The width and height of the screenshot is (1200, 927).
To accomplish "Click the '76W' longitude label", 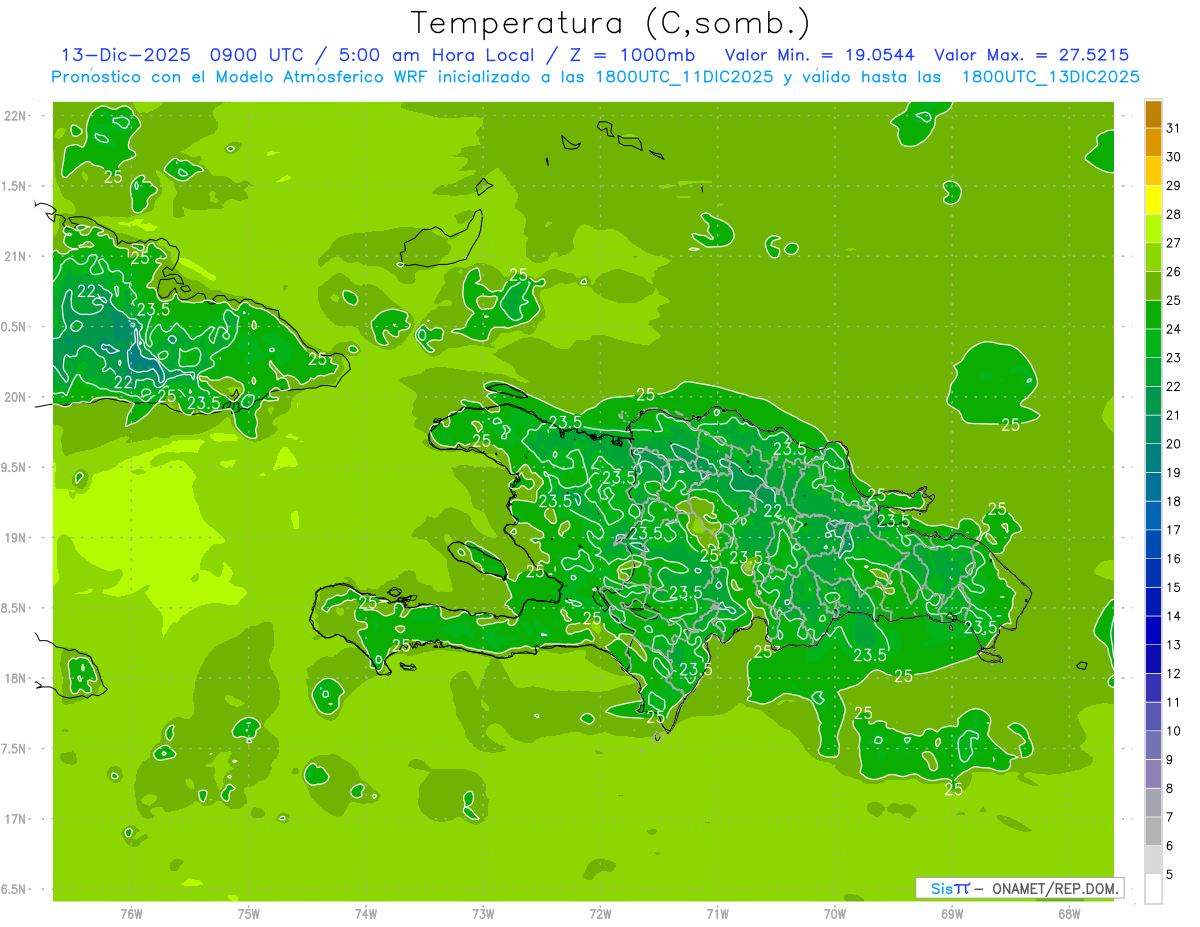I will coord(131,913).
